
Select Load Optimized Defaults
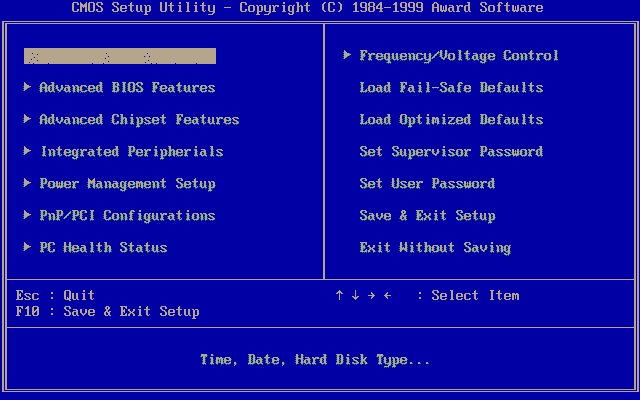coord(451,120)
